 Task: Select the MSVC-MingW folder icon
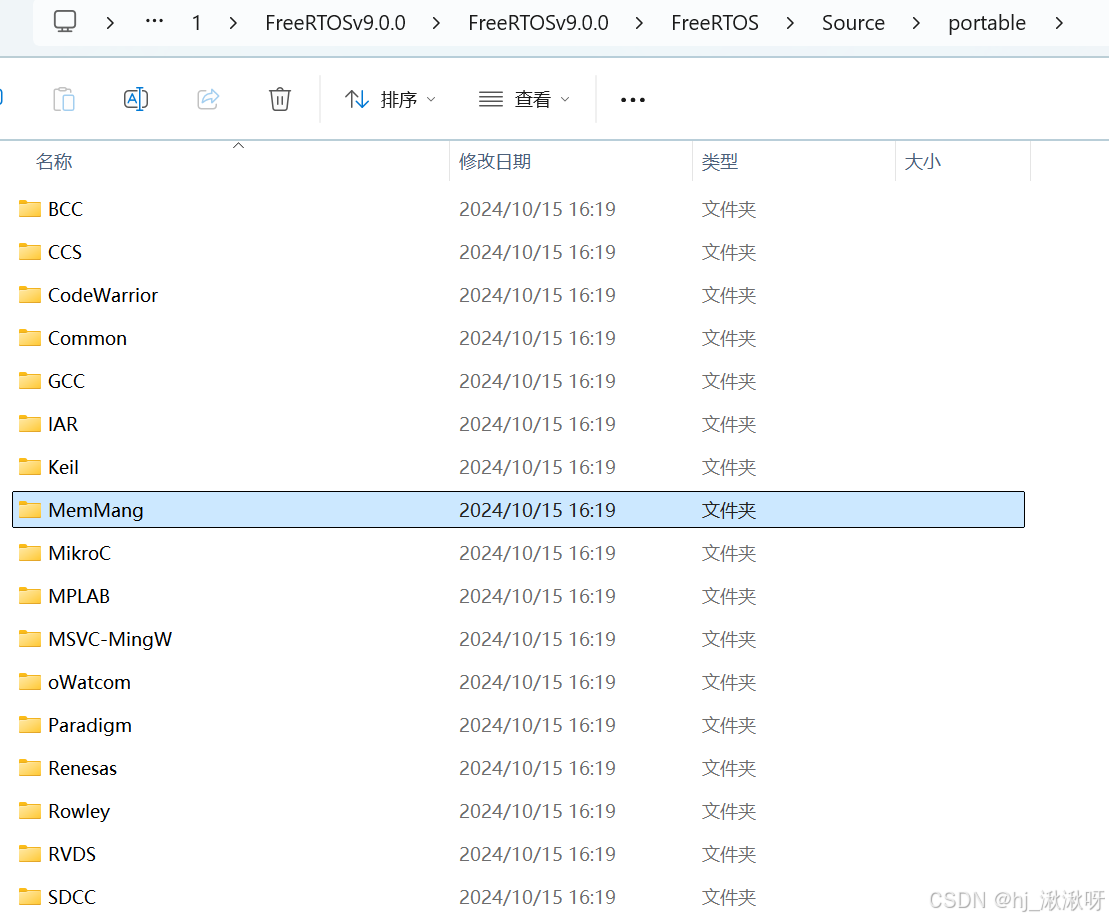click(30, 639)
